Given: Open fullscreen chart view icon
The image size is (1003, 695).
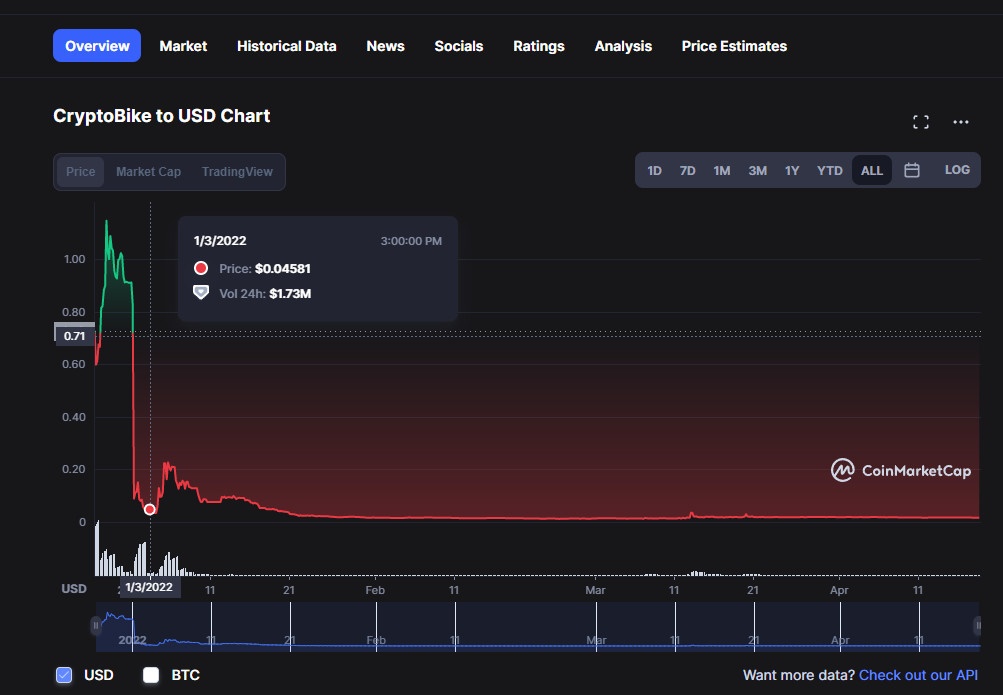Looking at the screenshot, I should [x=921, y=122].
